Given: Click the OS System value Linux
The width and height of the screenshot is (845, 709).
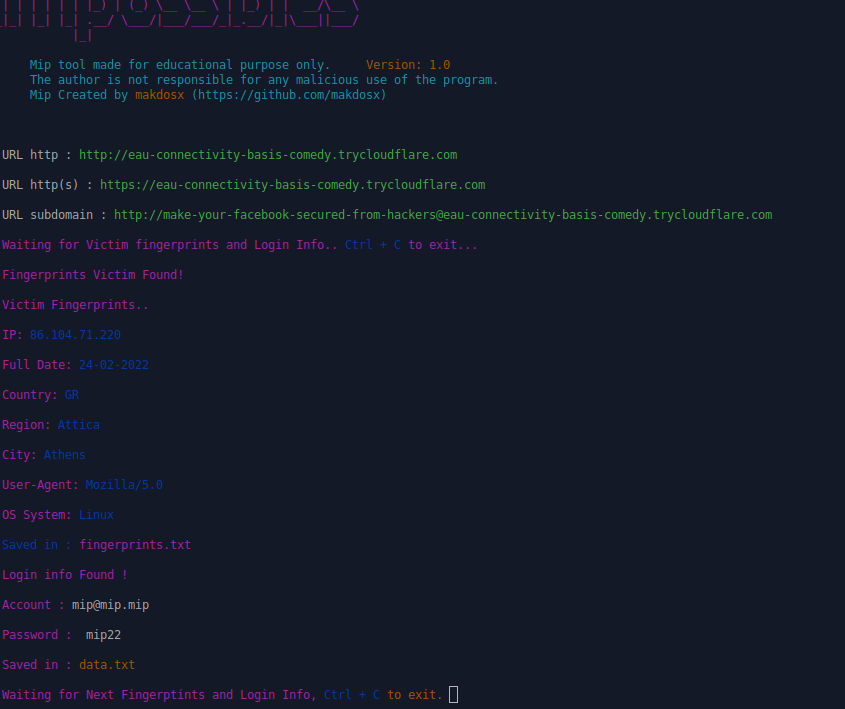Looking at the screenshot, I should (x=96, y=515).
